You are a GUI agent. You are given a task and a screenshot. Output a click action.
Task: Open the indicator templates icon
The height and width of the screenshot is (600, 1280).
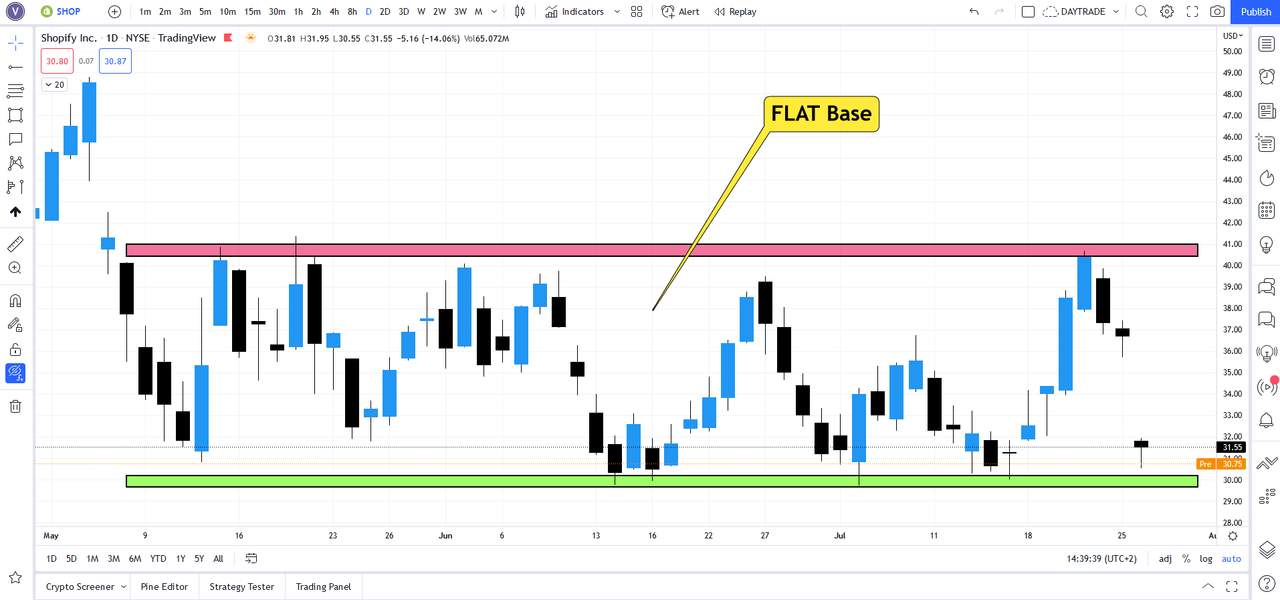point(637,12)
